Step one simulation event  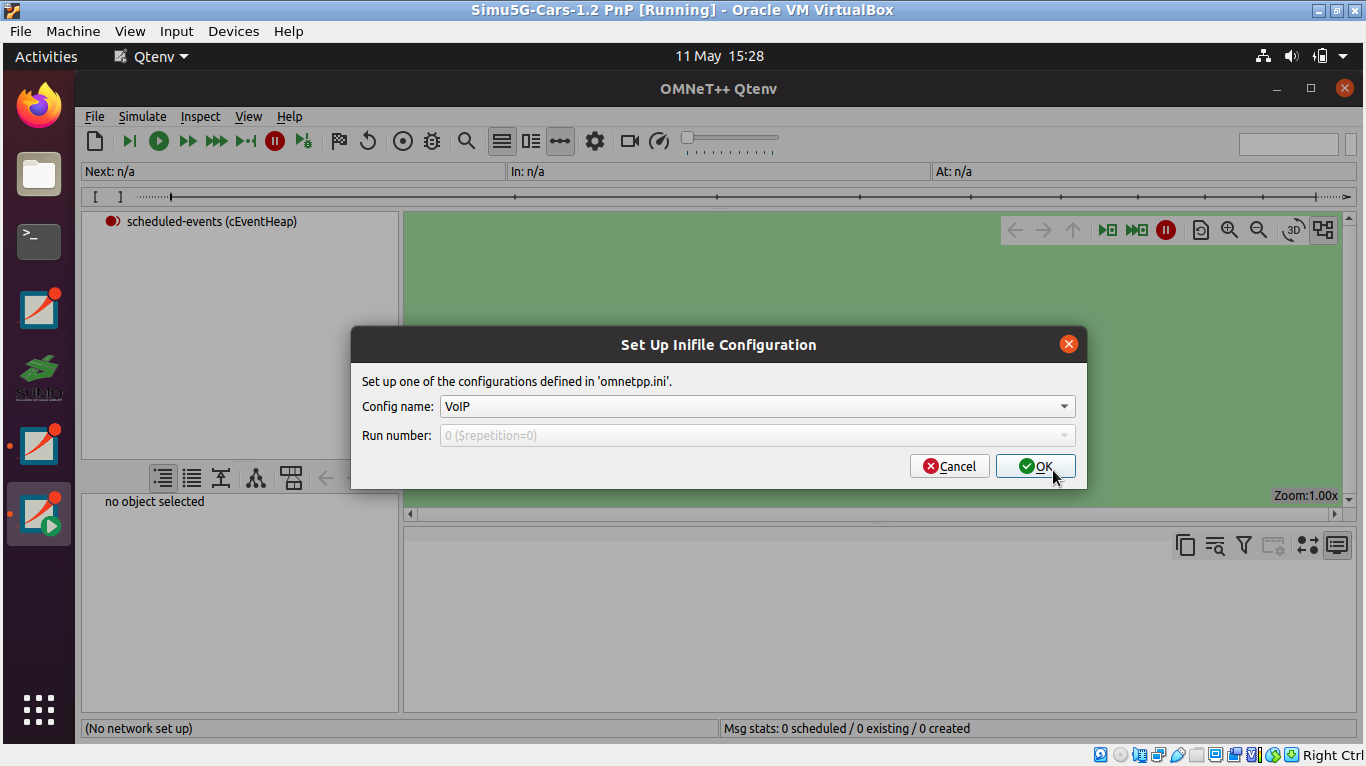[130, 141]
